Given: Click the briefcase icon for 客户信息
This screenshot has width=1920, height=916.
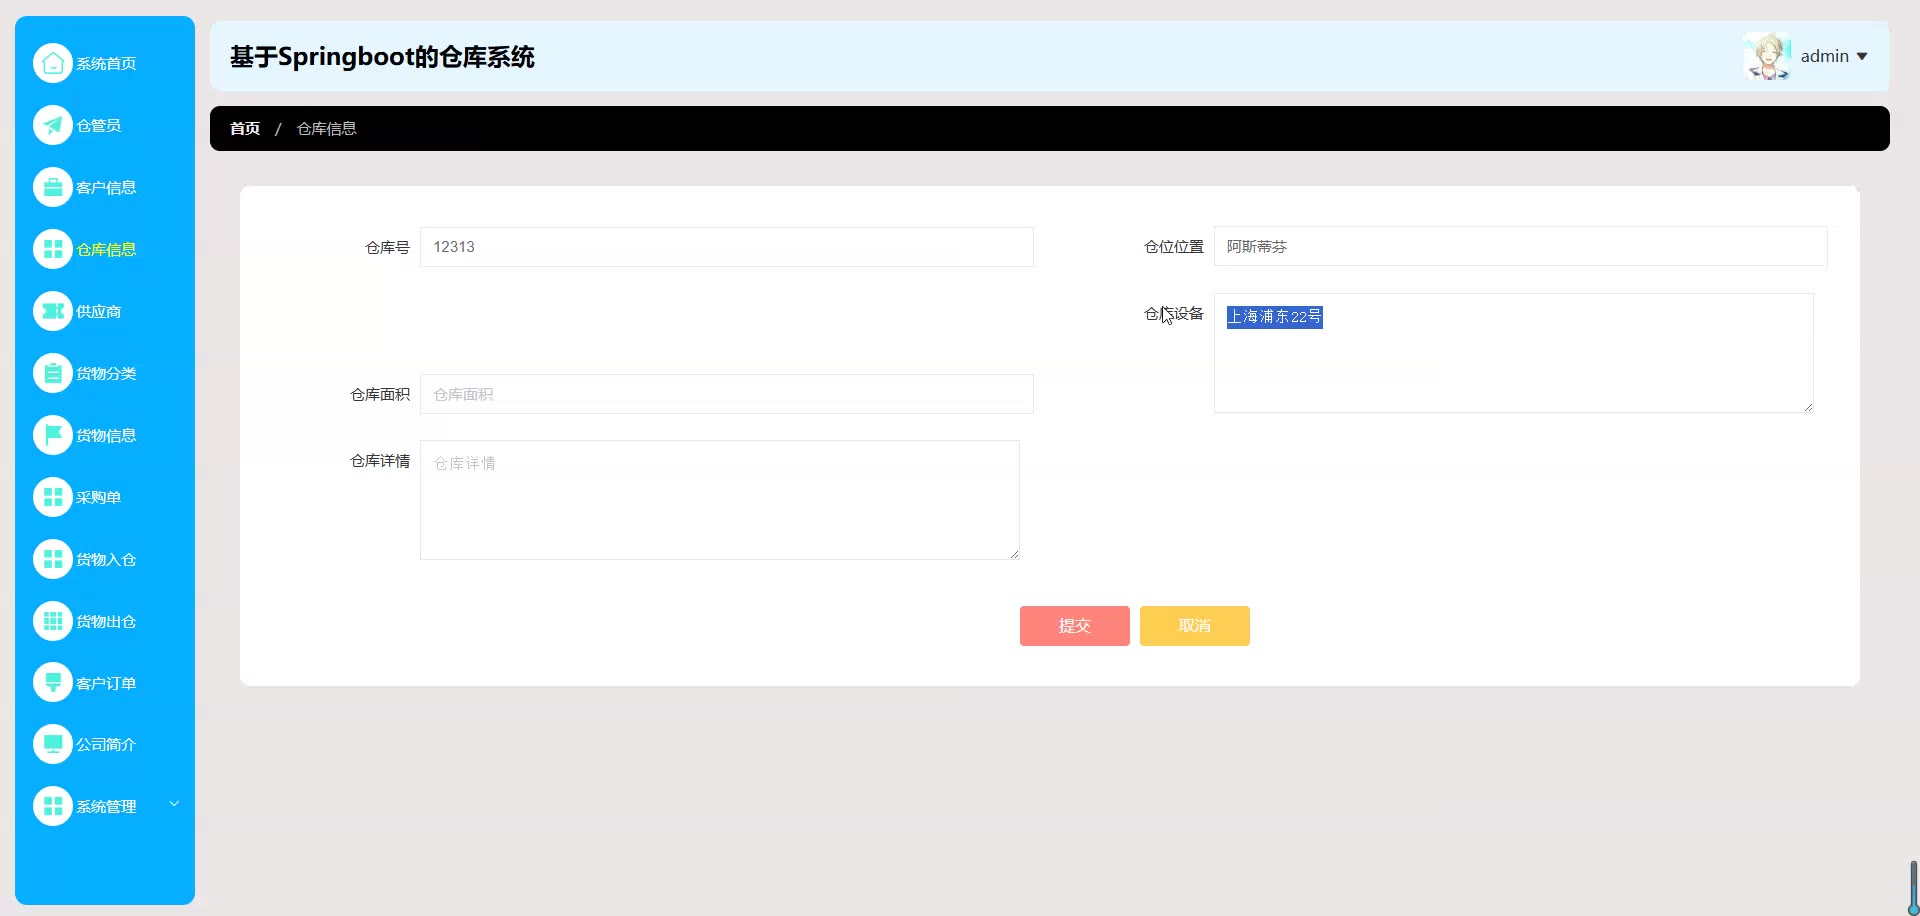Looking at the screenshot, I should tap(53, 187).
